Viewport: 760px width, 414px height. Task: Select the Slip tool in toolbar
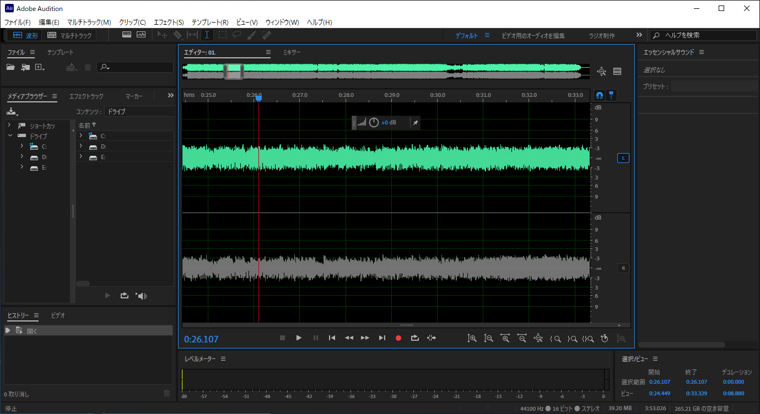click(x=192, y=35)
